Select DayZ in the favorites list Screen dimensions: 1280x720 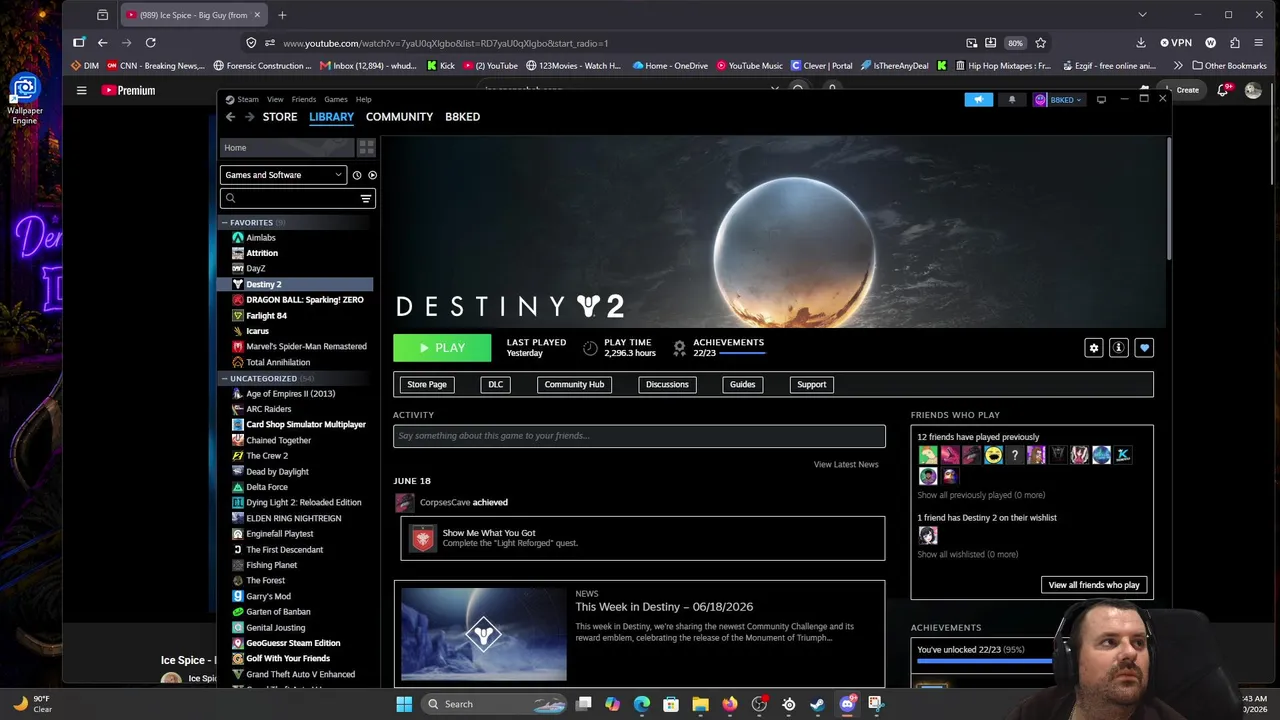(x=256, y=269)
